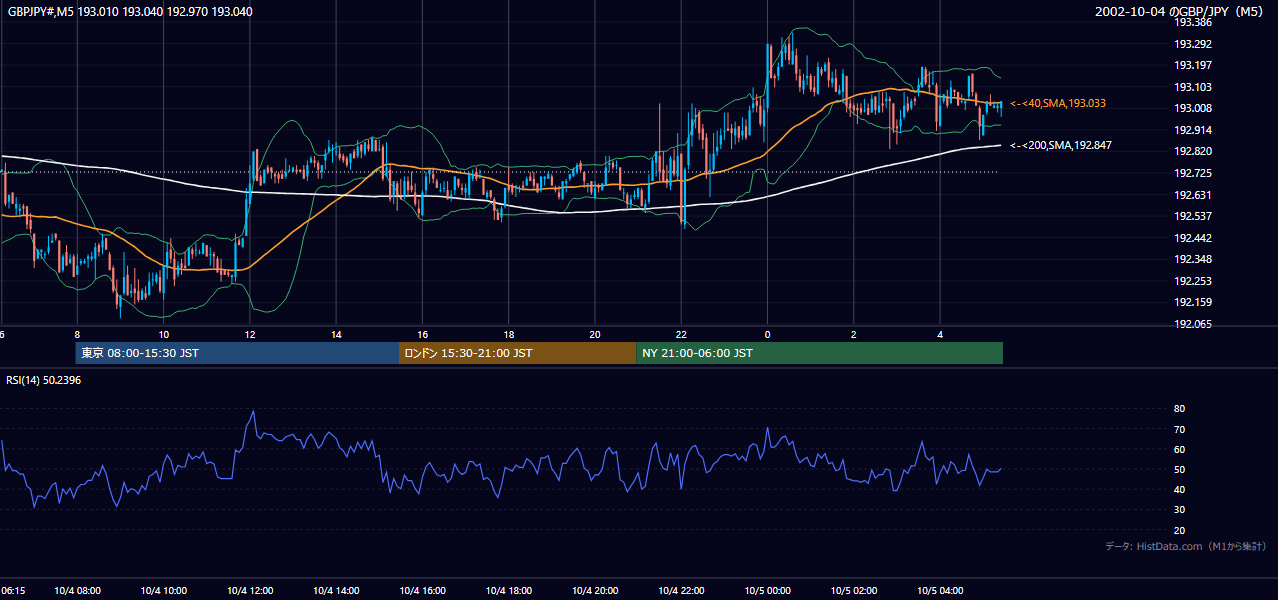
Task: Click hour tick 14 below the price chart
Action: 336,334
